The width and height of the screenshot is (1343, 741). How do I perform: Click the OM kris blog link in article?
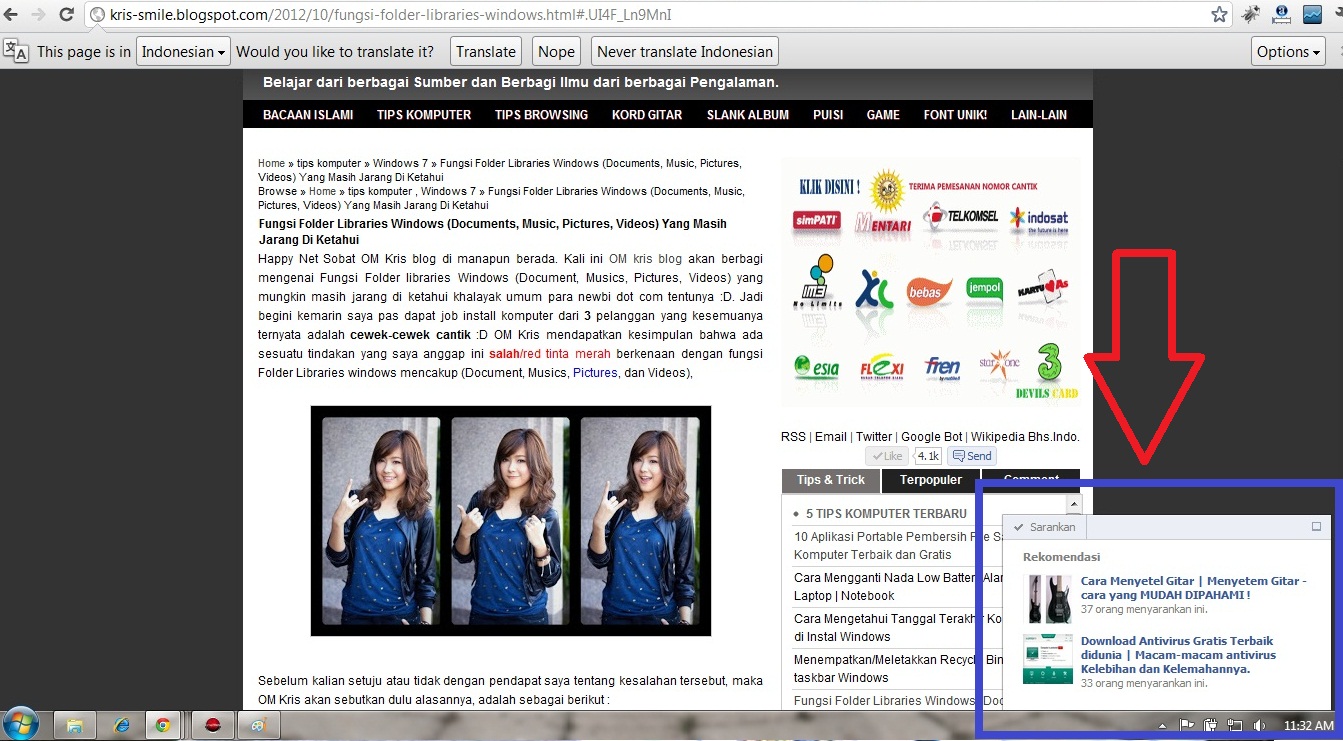[645, 258]
